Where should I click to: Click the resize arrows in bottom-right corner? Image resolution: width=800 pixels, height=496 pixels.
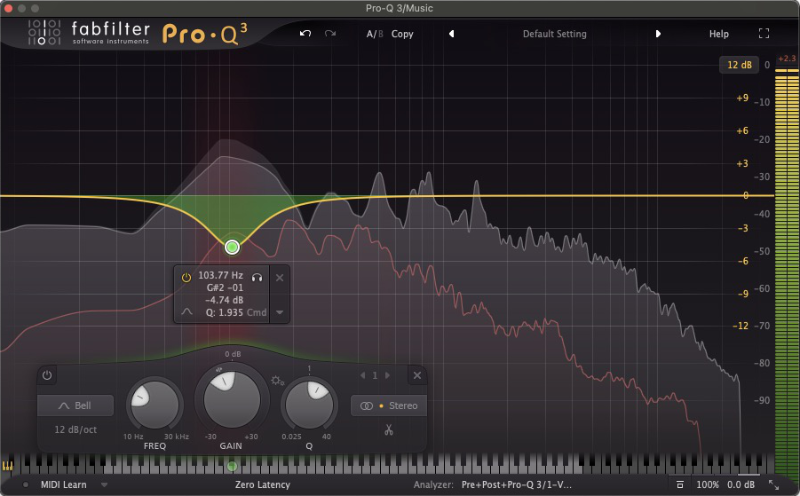(773, 485)
